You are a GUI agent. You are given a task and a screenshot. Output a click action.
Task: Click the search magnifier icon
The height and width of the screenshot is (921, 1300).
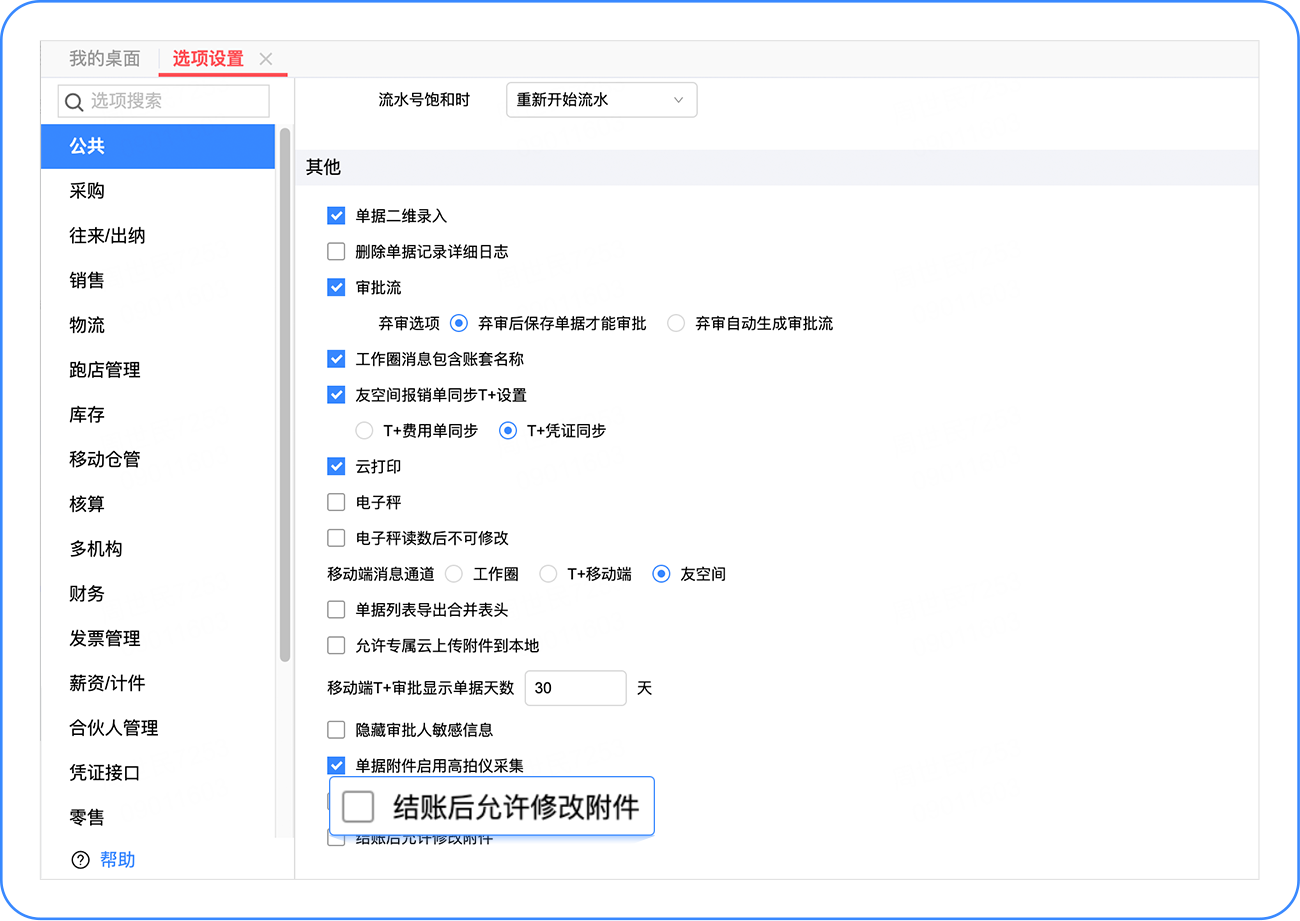[74, 101]
